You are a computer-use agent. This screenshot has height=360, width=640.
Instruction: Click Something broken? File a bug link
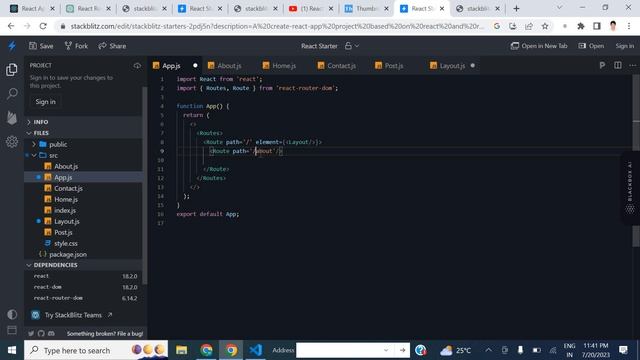(105, 333)
